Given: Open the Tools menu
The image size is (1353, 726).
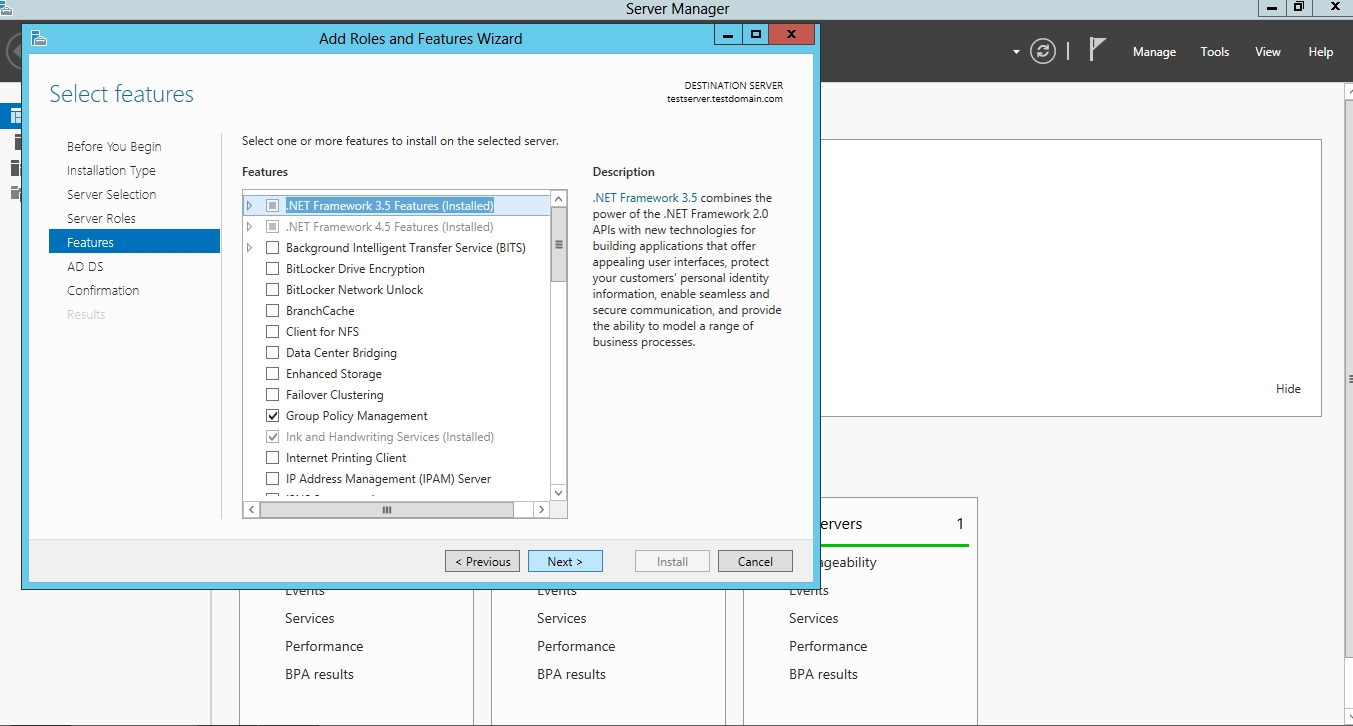Looking at the screenshot, I should [x=1214, y=52].
